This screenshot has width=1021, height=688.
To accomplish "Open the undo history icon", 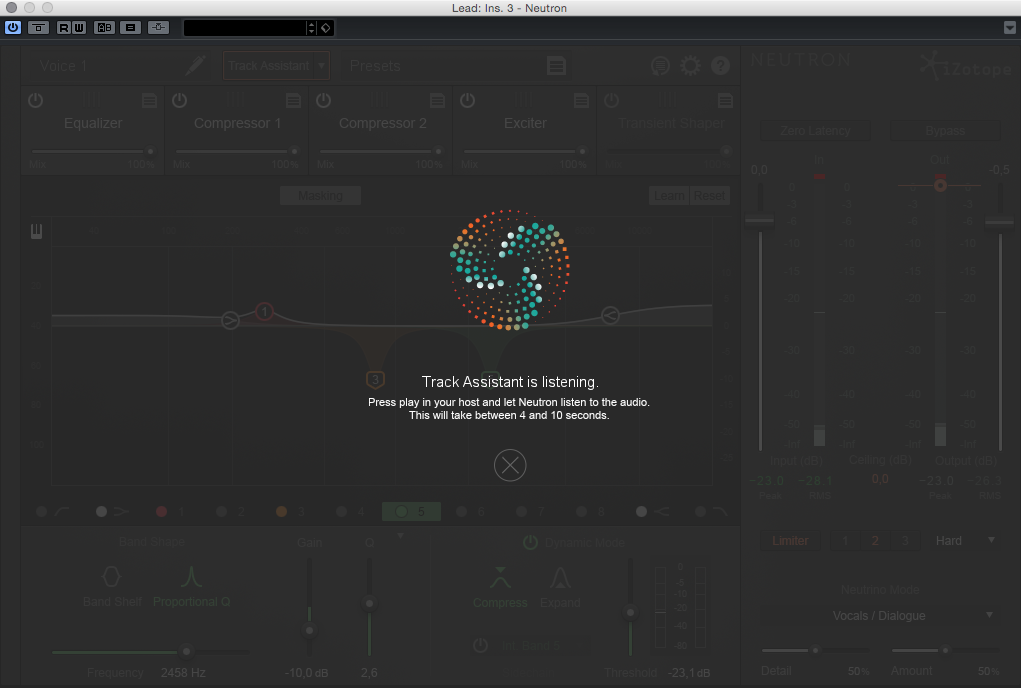I will click(x=660, y=66).
